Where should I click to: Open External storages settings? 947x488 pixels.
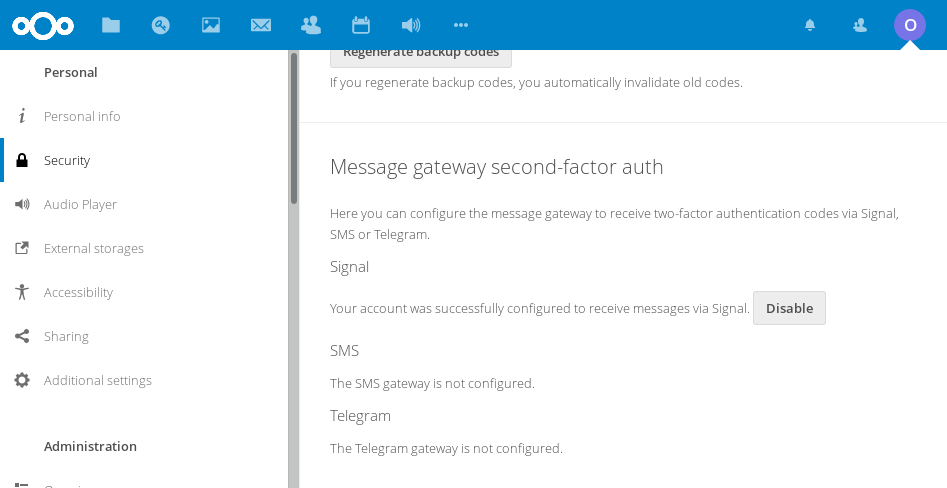point(94,248)
